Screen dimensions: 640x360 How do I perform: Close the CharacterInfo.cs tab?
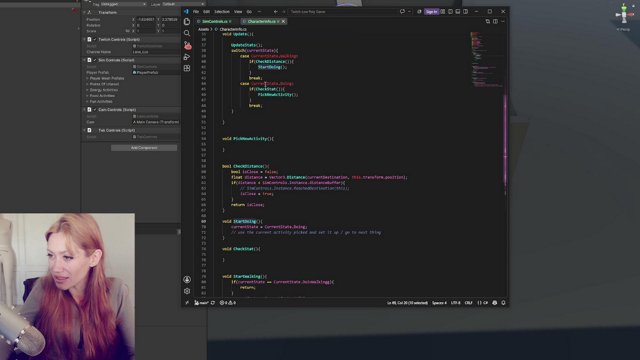(284, 21)
